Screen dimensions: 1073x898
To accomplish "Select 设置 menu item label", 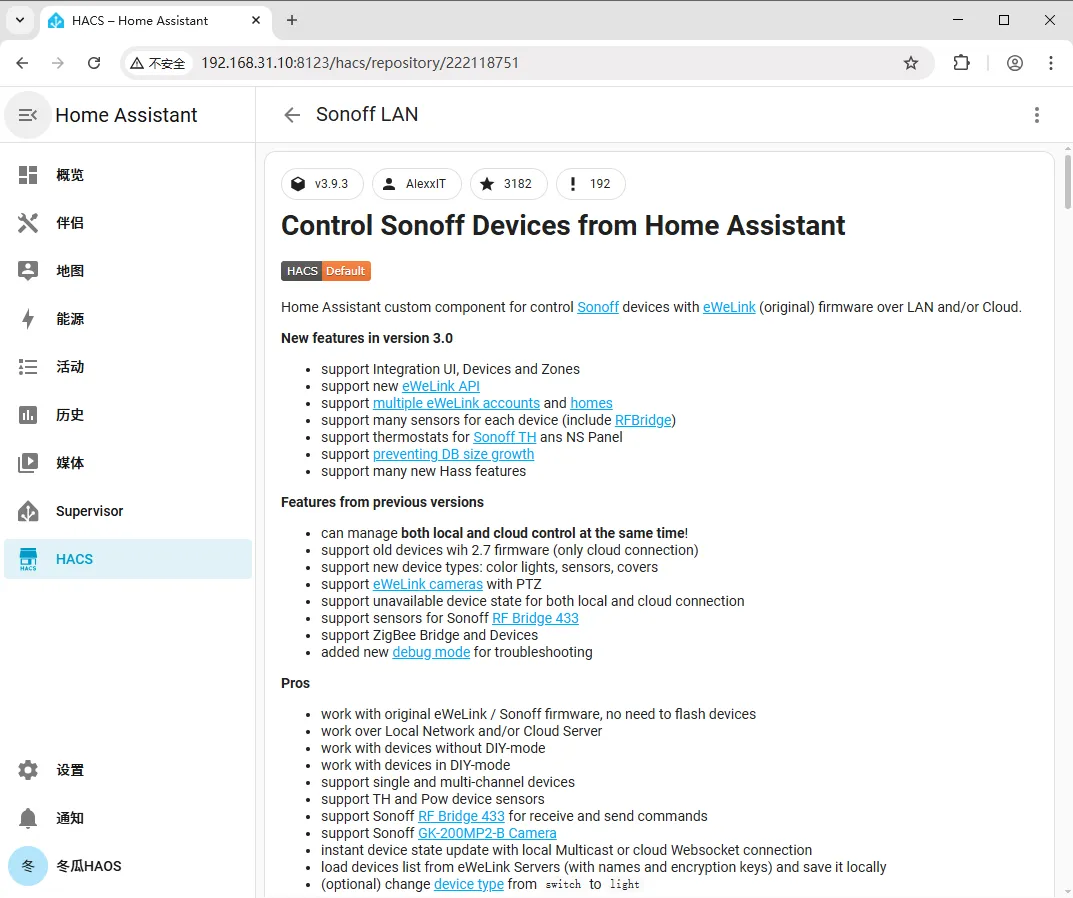I will (70, 770).
